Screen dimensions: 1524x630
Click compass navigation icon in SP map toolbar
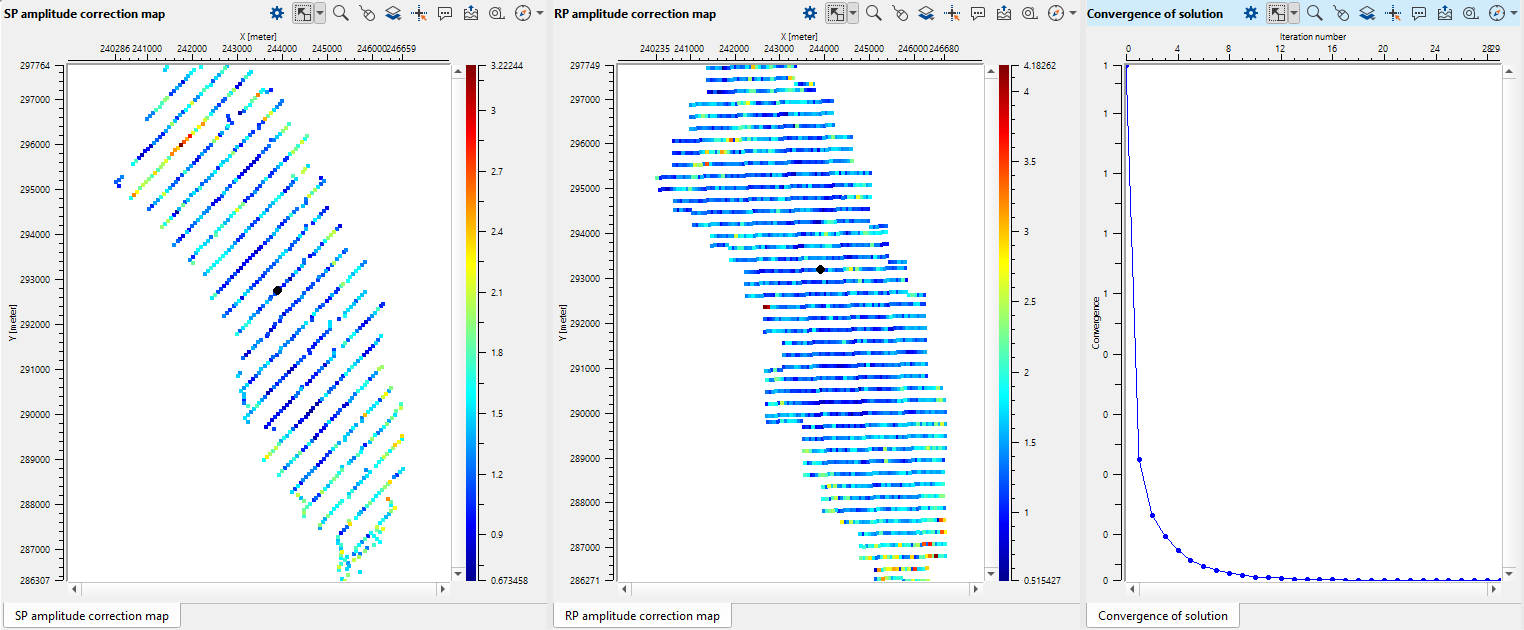point(523,13)
